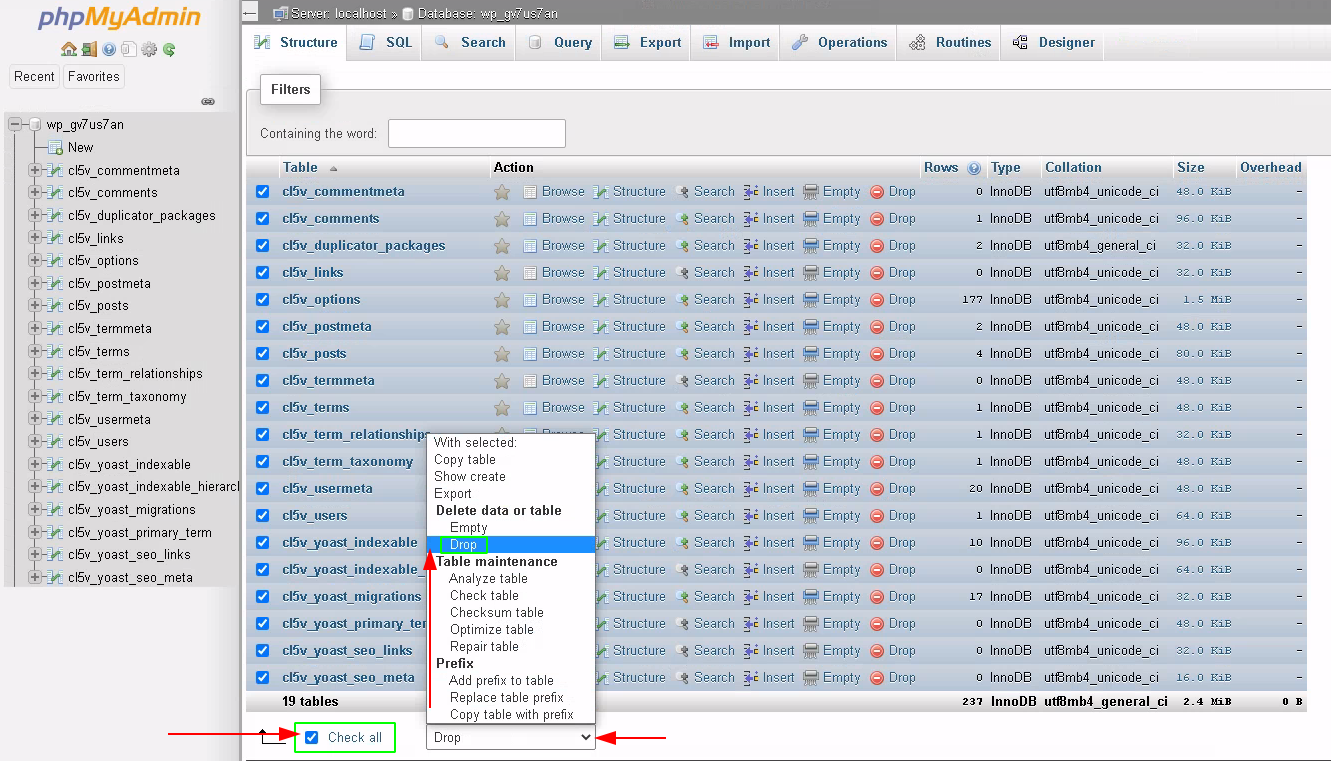Click the Insert icon for cl5v_terms

(751, 408)
